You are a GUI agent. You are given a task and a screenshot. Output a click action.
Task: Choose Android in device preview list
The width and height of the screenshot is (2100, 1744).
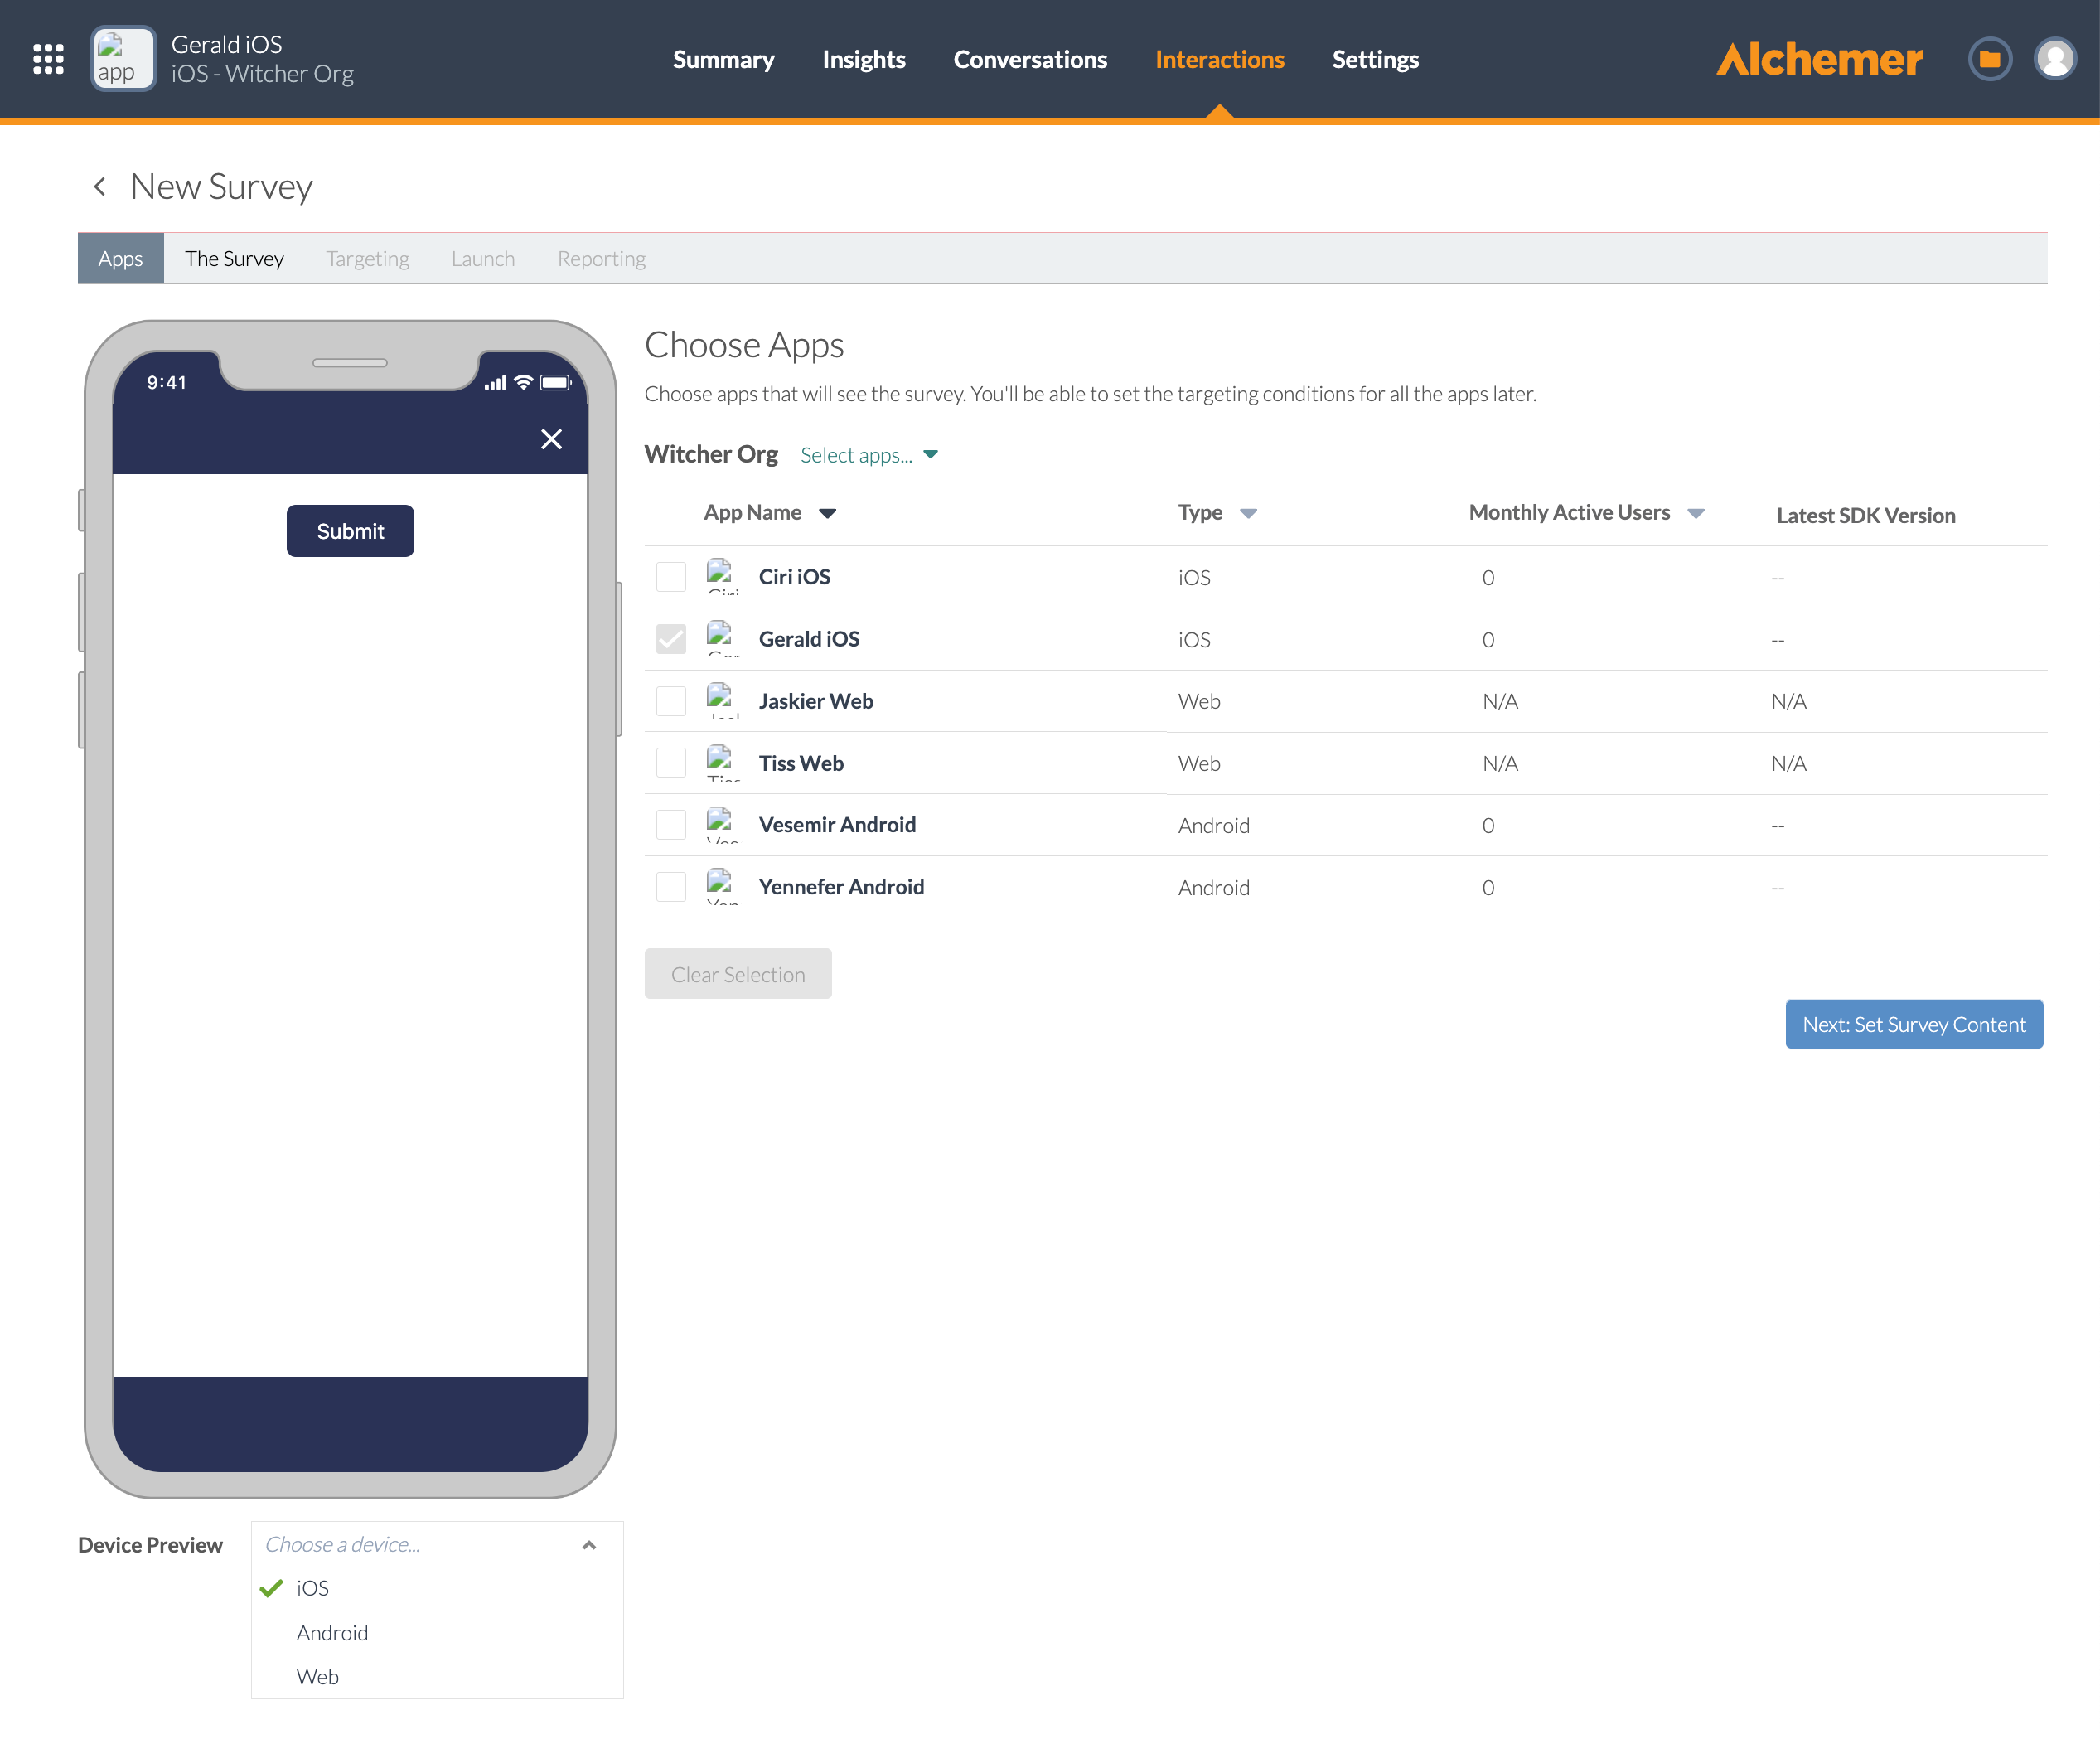(332, 1632)
